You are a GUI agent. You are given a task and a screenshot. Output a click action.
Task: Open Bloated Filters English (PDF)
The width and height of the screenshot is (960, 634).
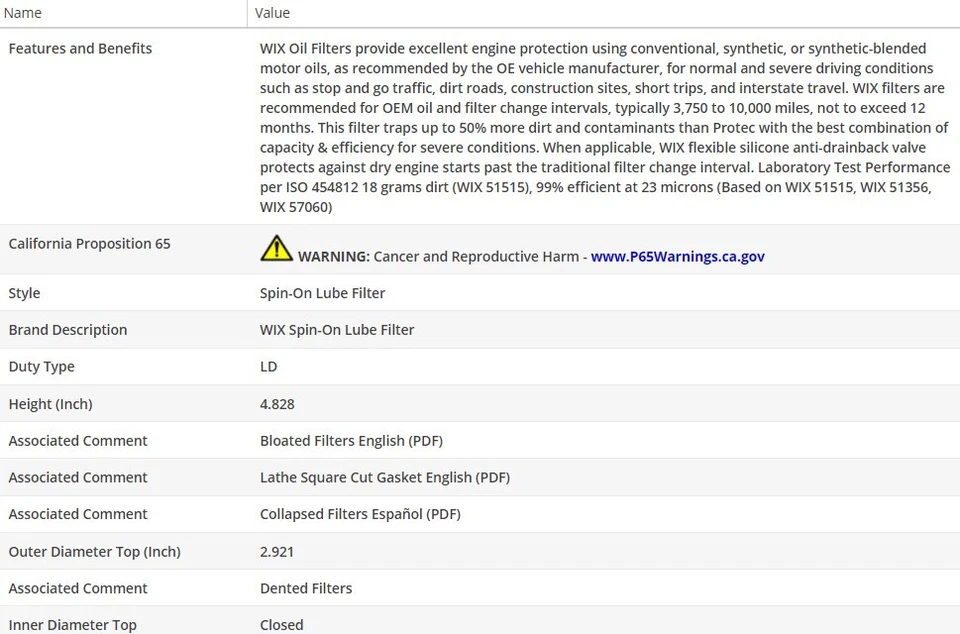coord(351,441)
